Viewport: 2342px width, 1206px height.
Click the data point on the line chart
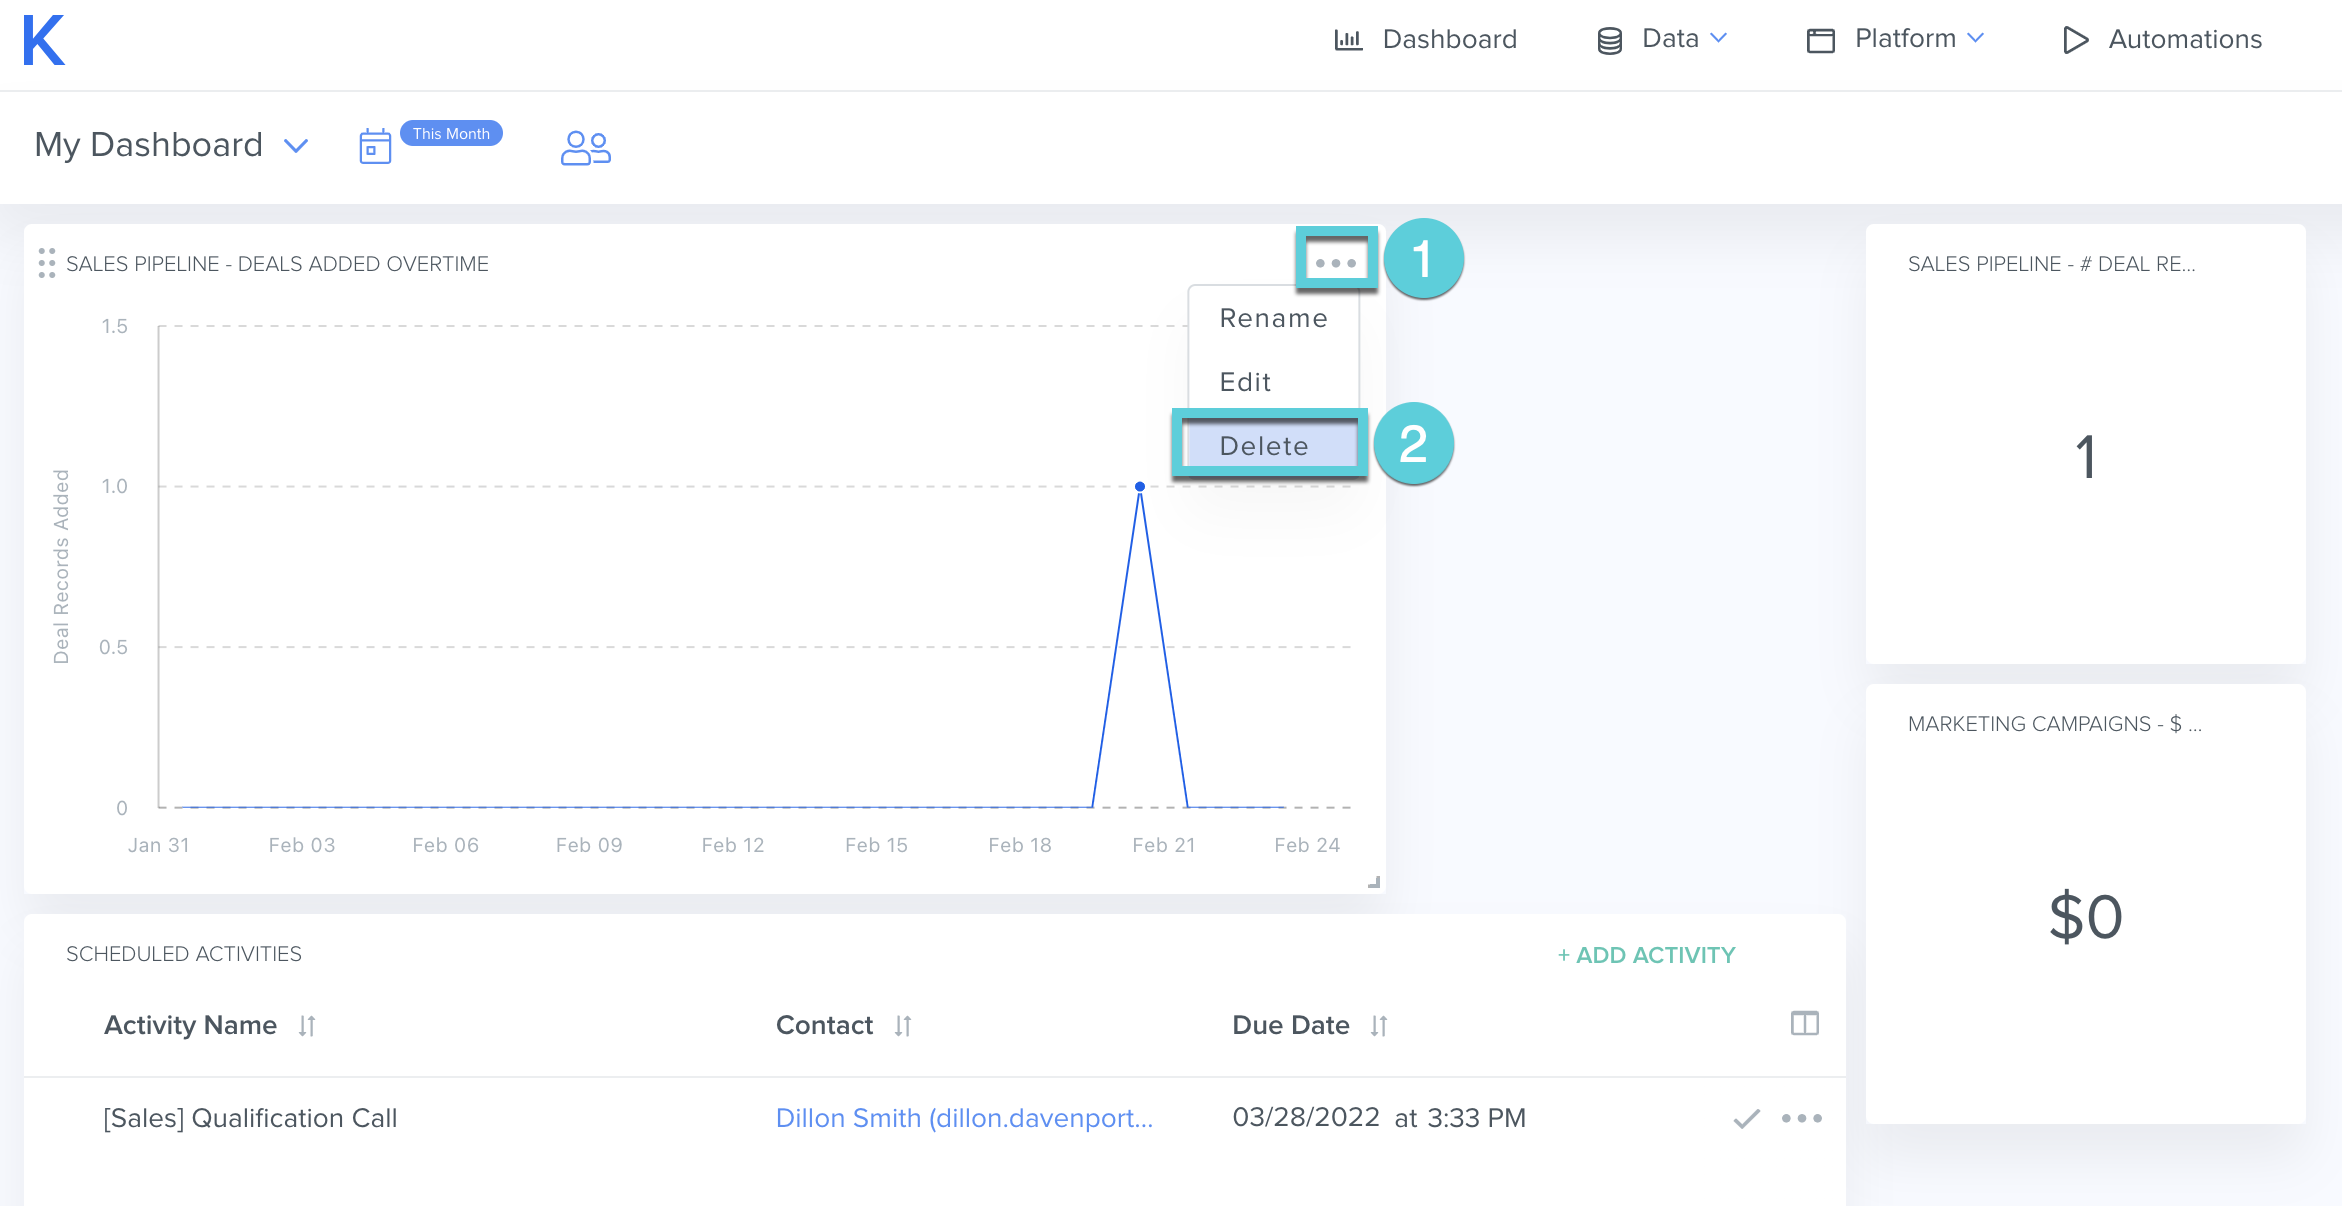1140,487
